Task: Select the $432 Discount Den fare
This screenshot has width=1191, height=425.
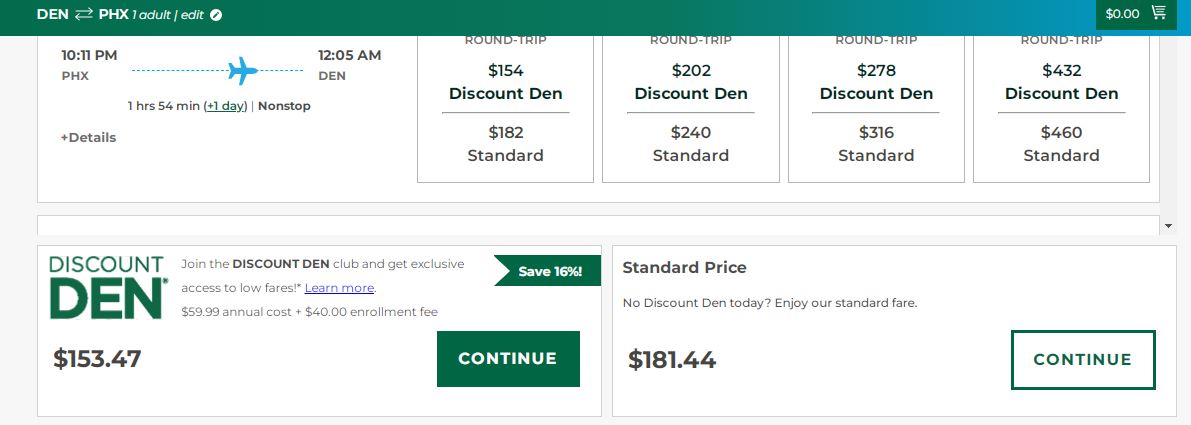Action: 1061,82
